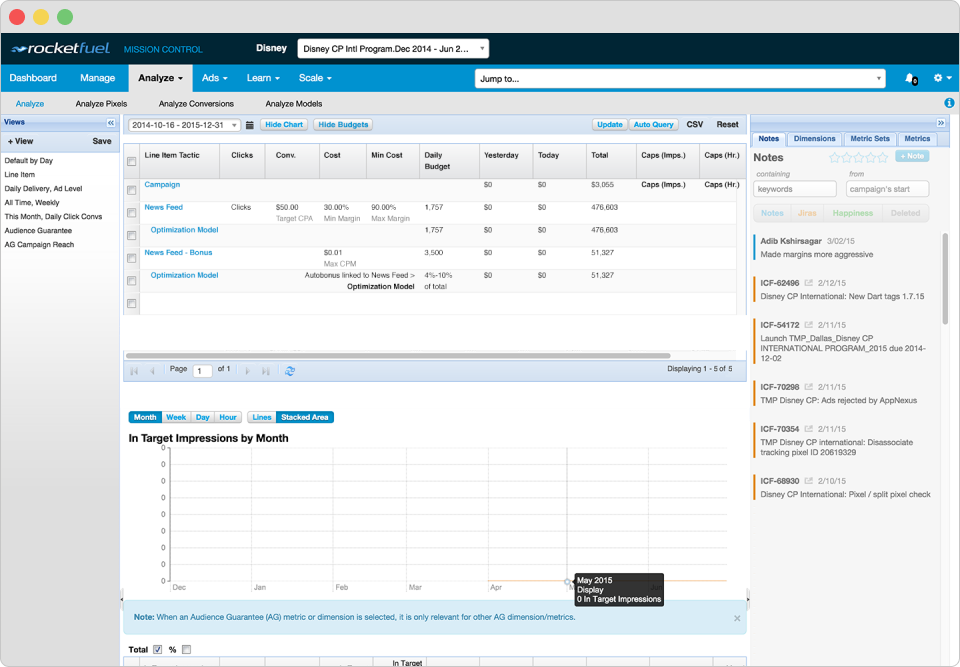Screen dimensions: 960x667
Task: Go to previous page icon
Action: pos(152,371)
